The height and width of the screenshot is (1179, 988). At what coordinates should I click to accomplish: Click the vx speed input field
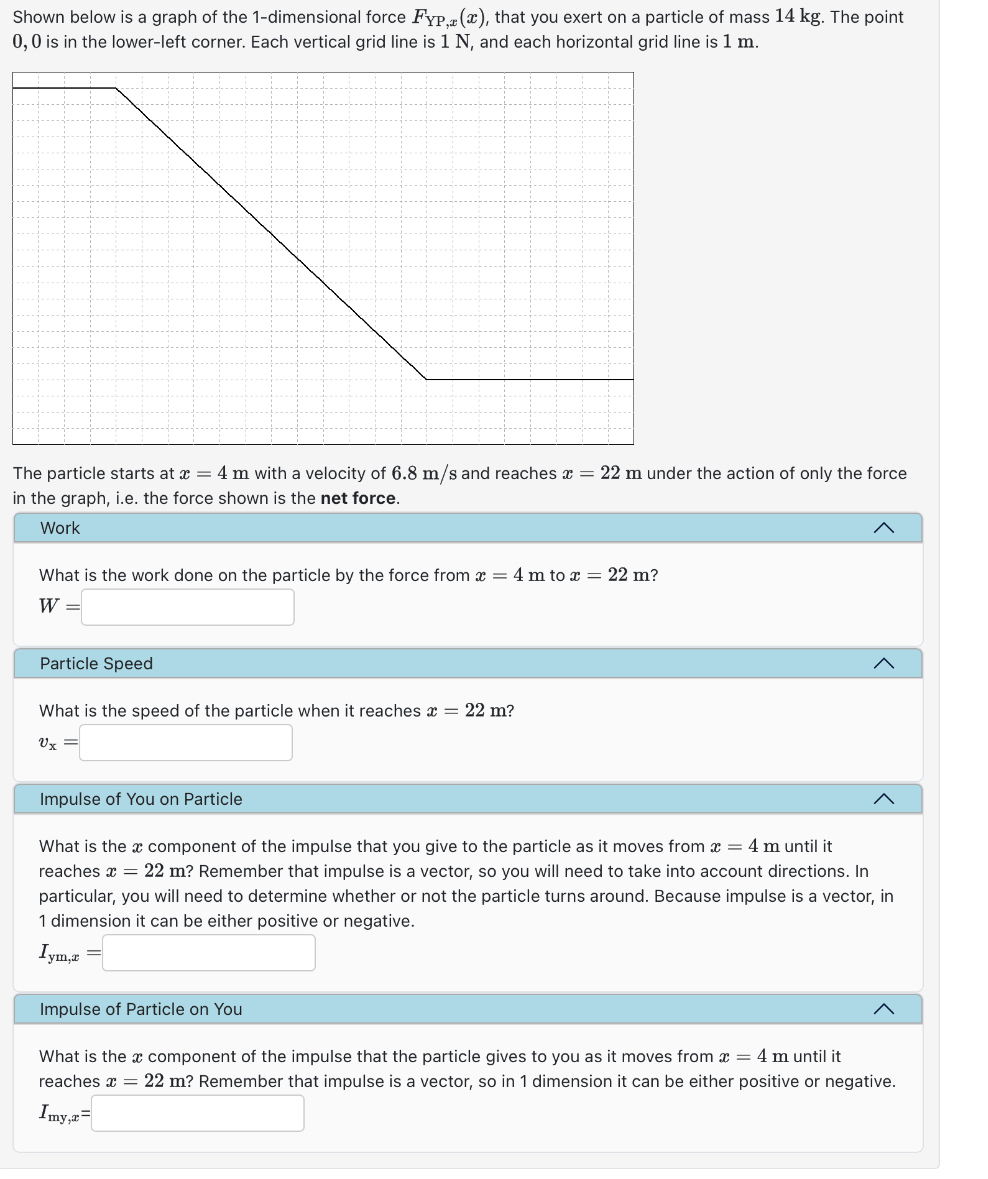click(x=184, y=742)
